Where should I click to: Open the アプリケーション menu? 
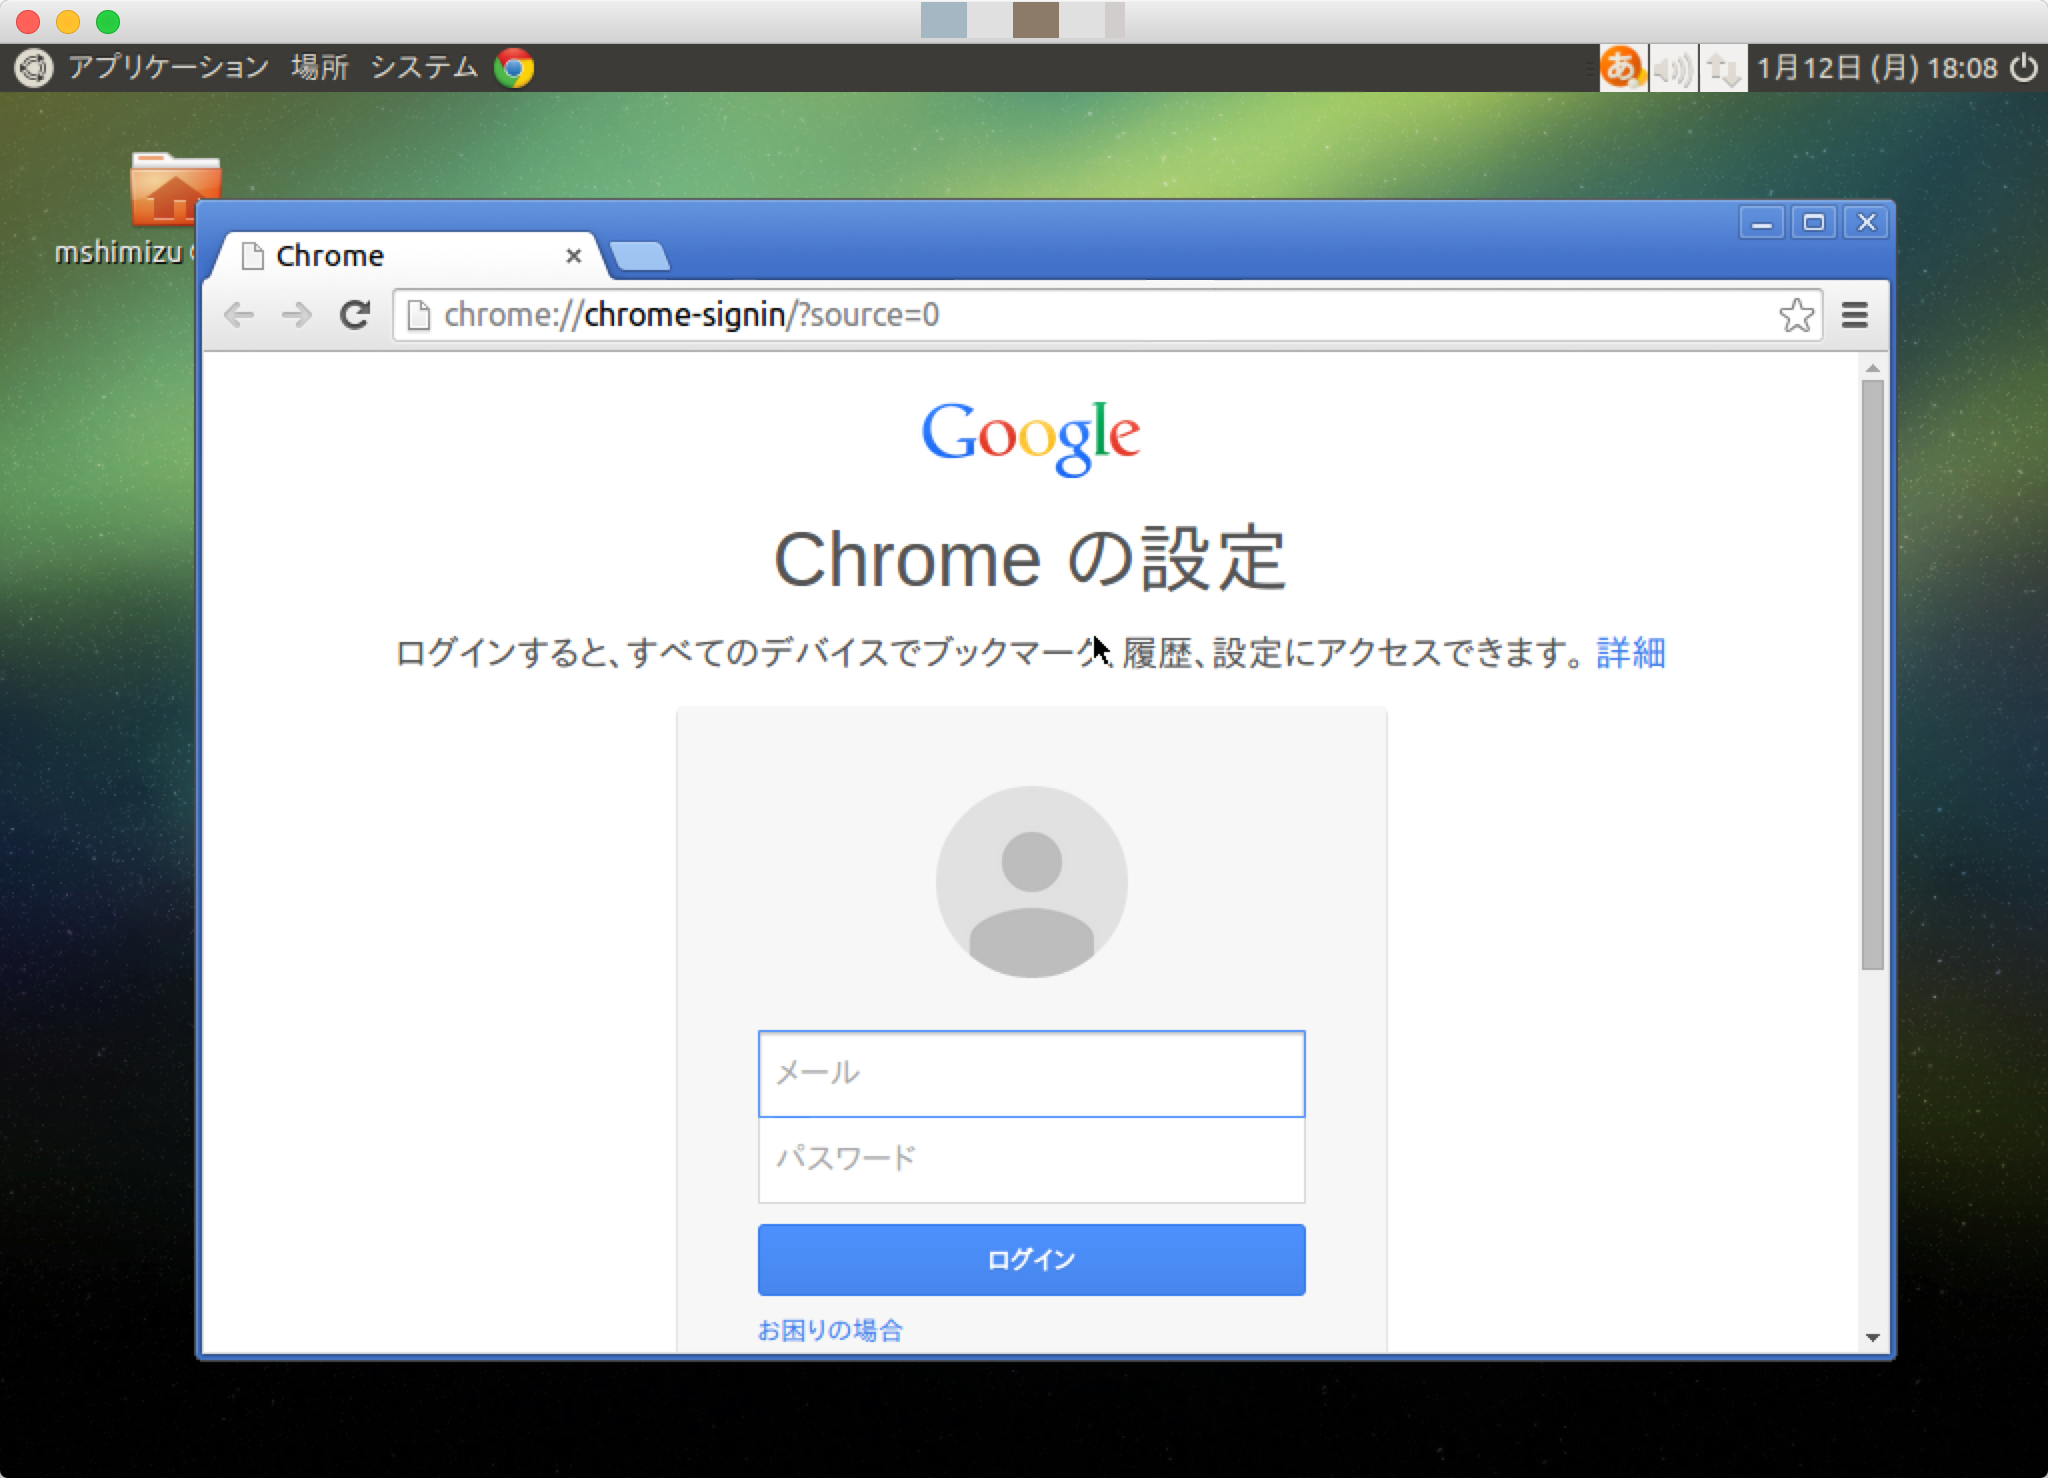click(x=167, y=67)
